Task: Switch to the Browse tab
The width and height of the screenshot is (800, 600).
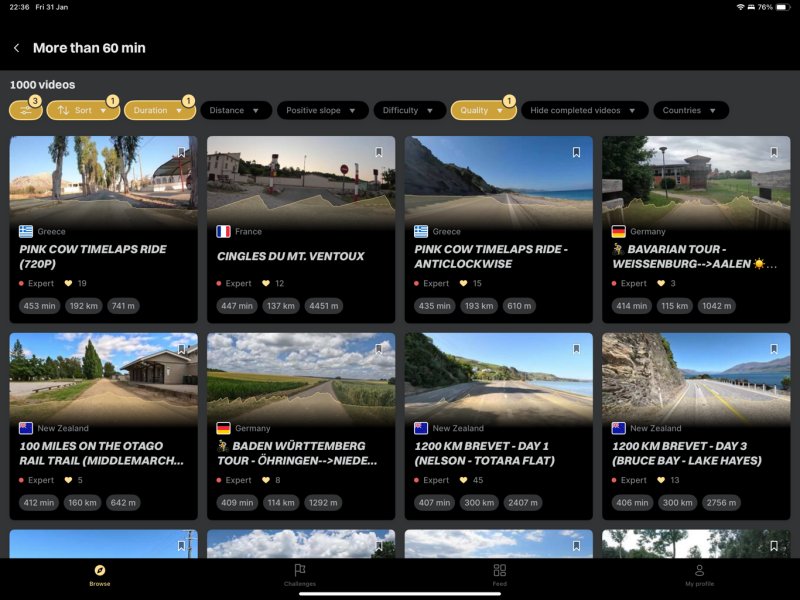Action: [x=99, y=570]
